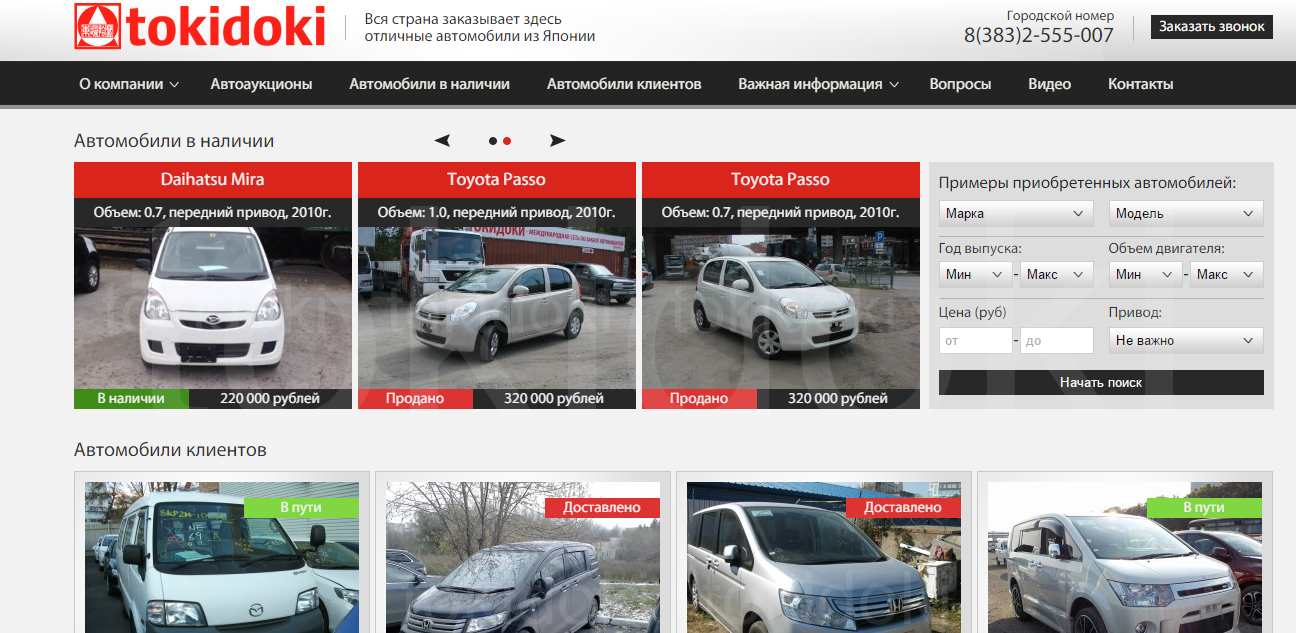Image resolution: width=1296 pixels, height=633 pixels.
Task: Open the Видео page
Action: point(1049,84)
